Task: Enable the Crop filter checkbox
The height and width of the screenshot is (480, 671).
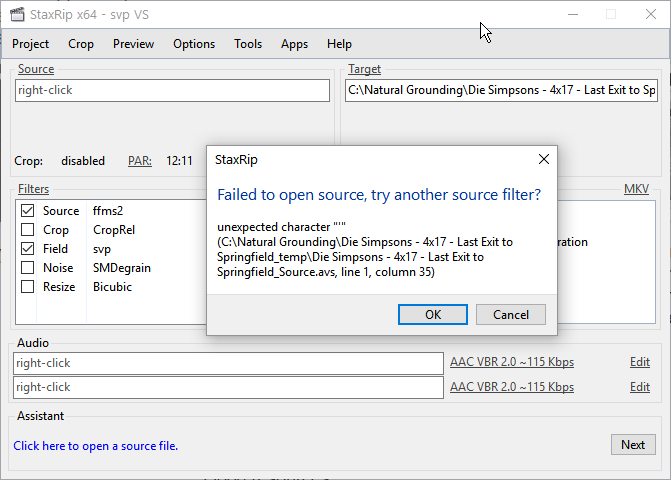Action: coord(27,230)
